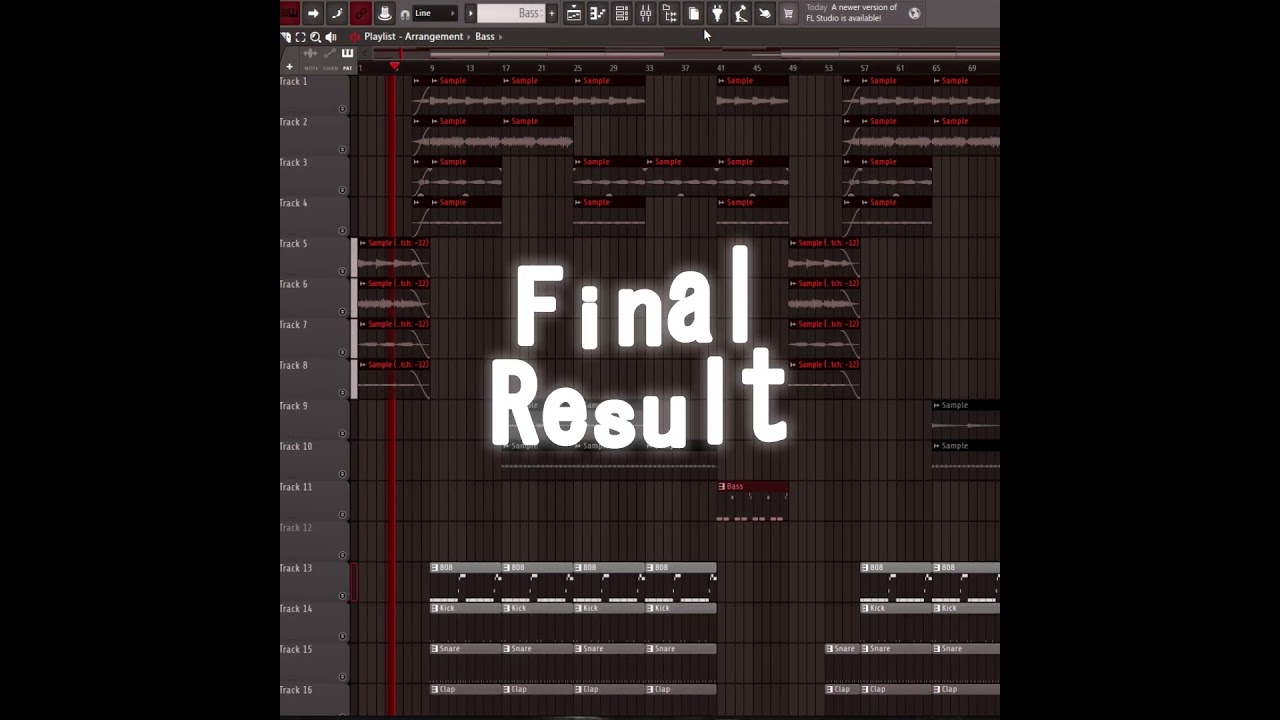The image size is (1280, 720).
Task: Click the right-arrow toolbar icon
Action: (313, 13)
